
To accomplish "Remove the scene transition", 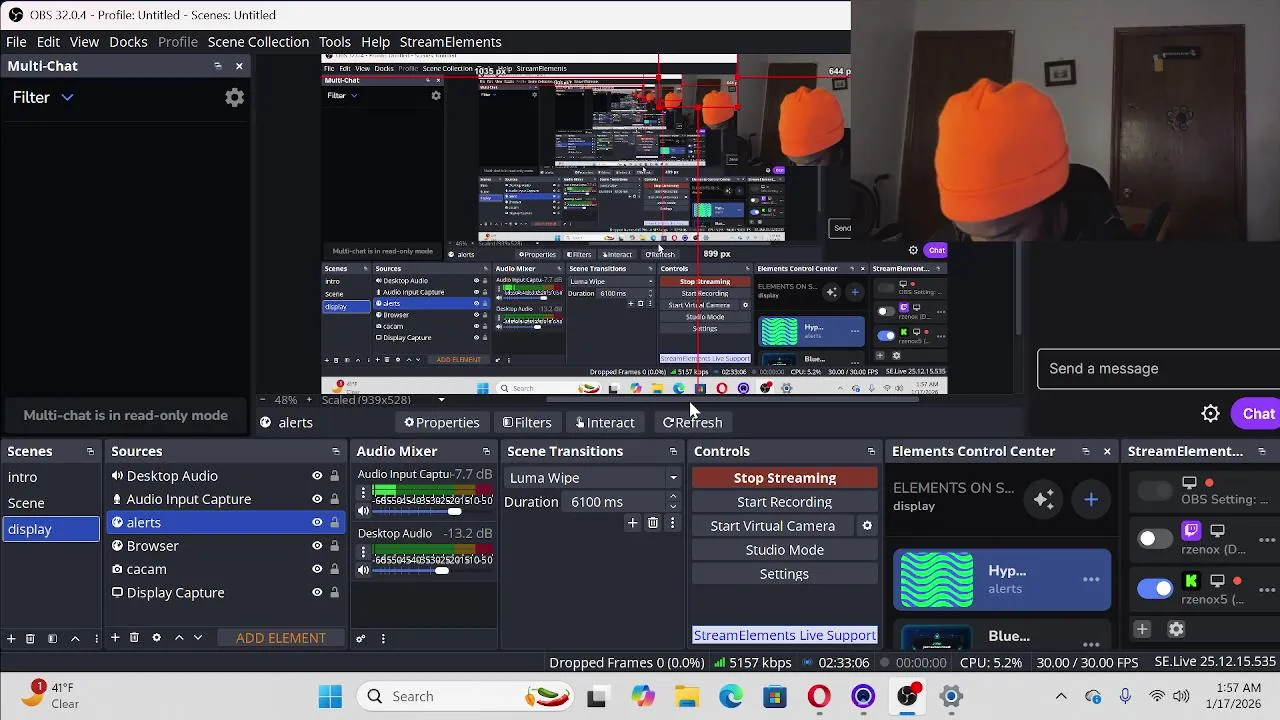I will [x=653, y=523].
